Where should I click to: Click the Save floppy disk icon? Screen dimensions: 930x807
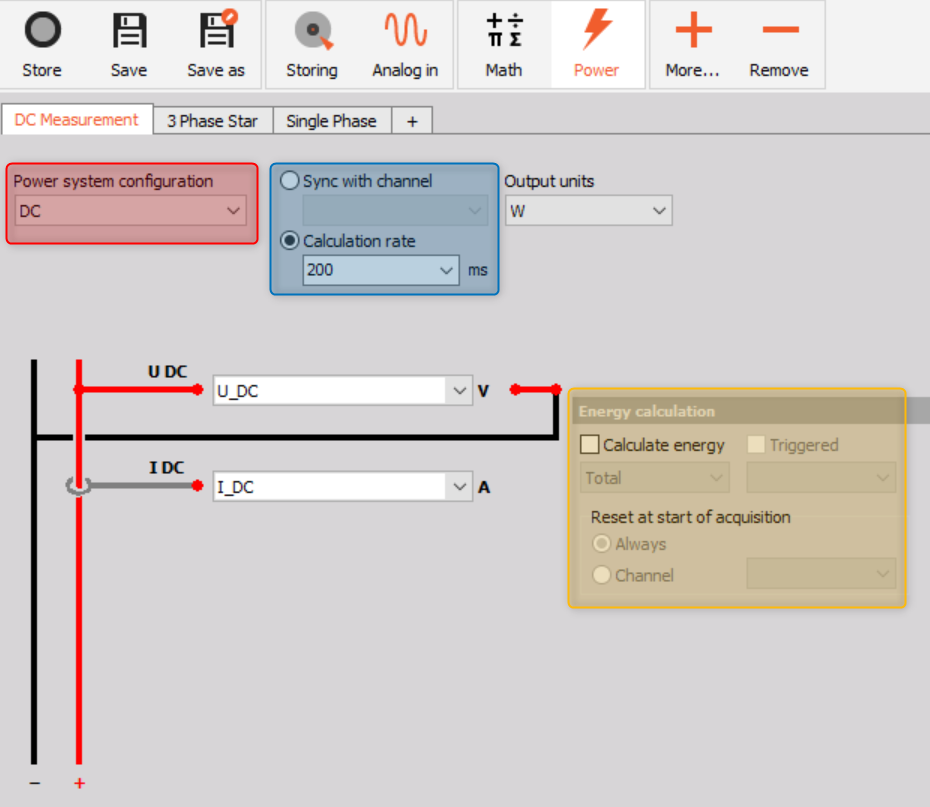[129, 30]
